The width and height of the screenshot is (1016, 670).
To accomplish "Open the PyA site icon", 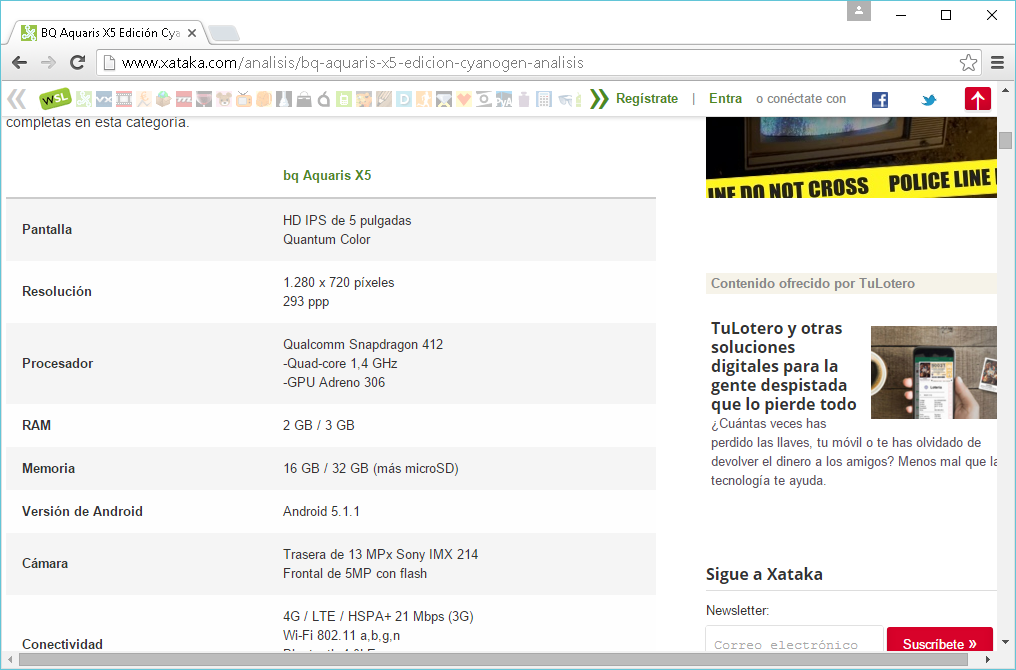I will (504, 99).
